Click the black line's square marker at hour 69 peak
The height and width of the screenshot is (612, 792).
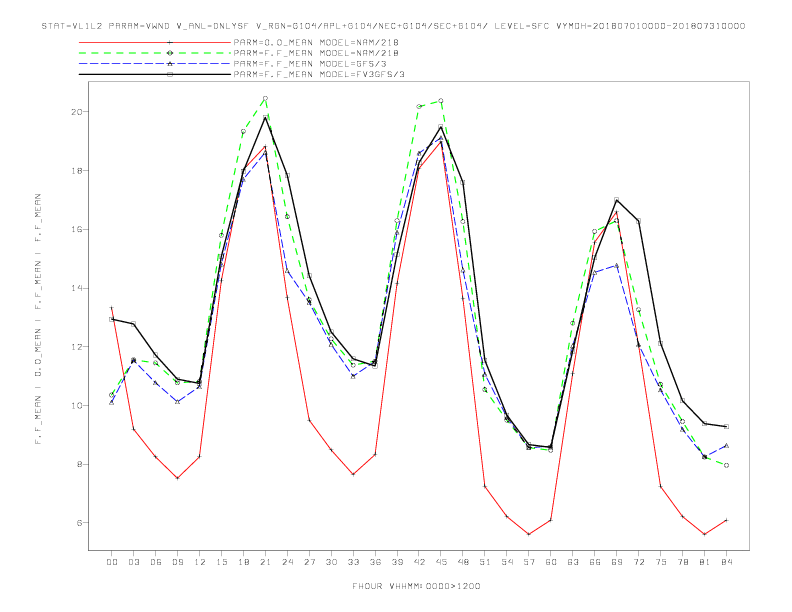(617, 199)
